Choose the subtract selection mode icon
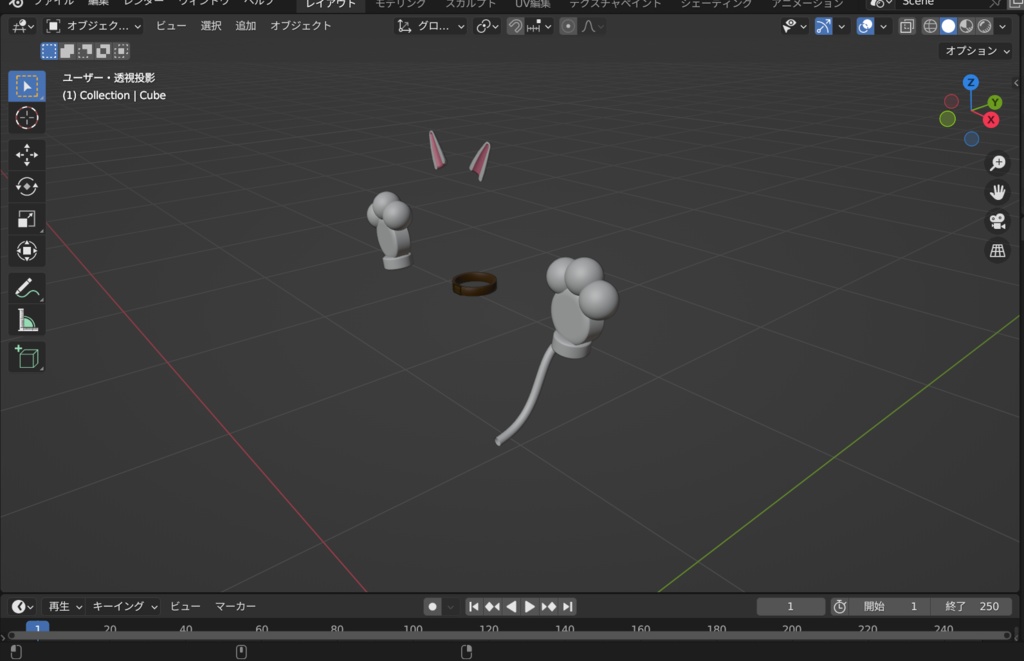Viewport: 1024px width, 661px height. click(x=85, y=51)
